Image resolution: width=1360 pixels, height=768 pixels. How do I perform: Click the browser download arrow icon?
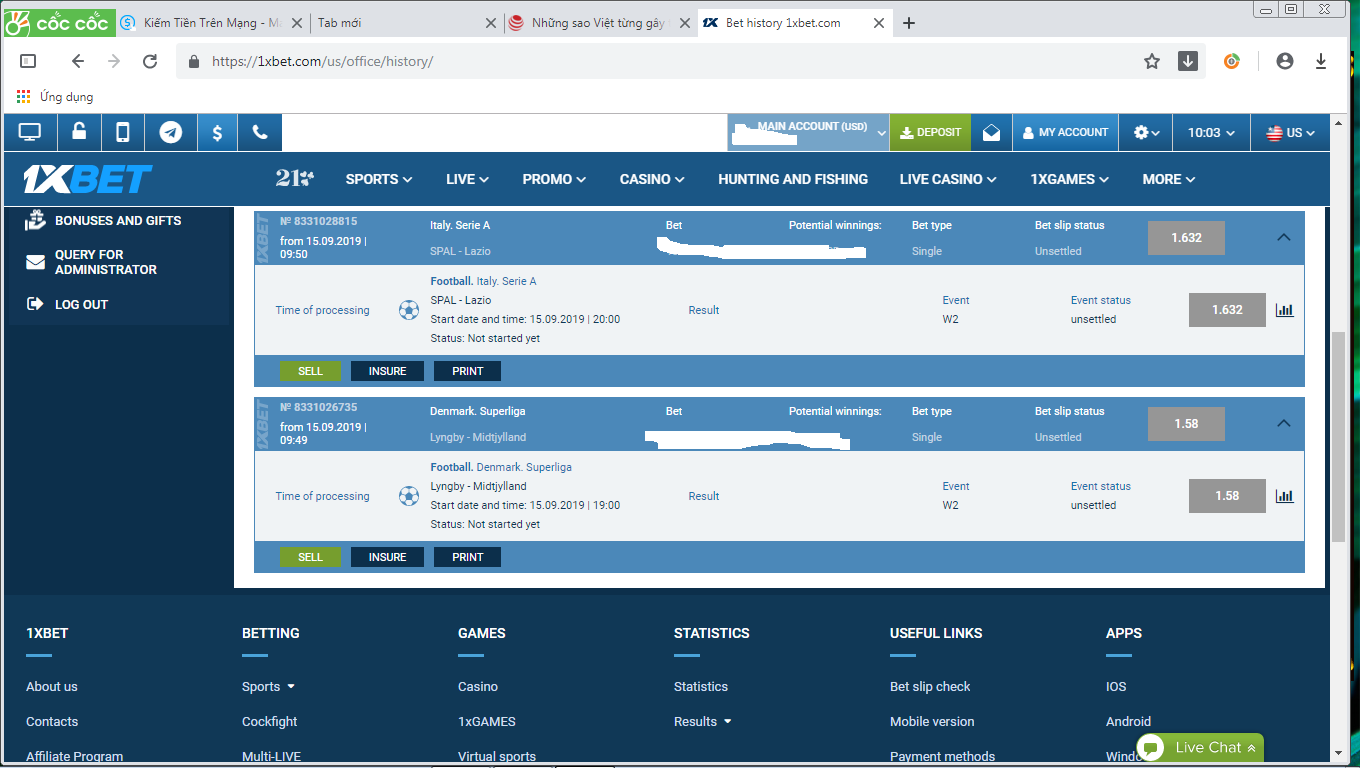click(x=1188, y=61)
